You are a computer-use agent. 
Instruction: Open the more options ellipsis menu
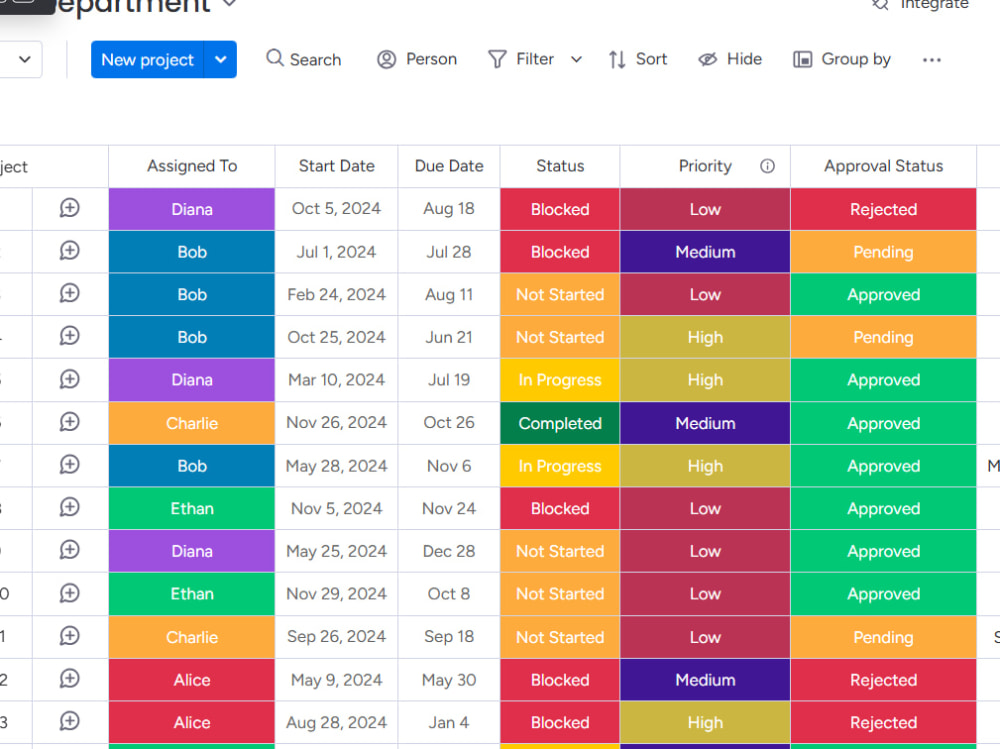(x=932, y=59)
